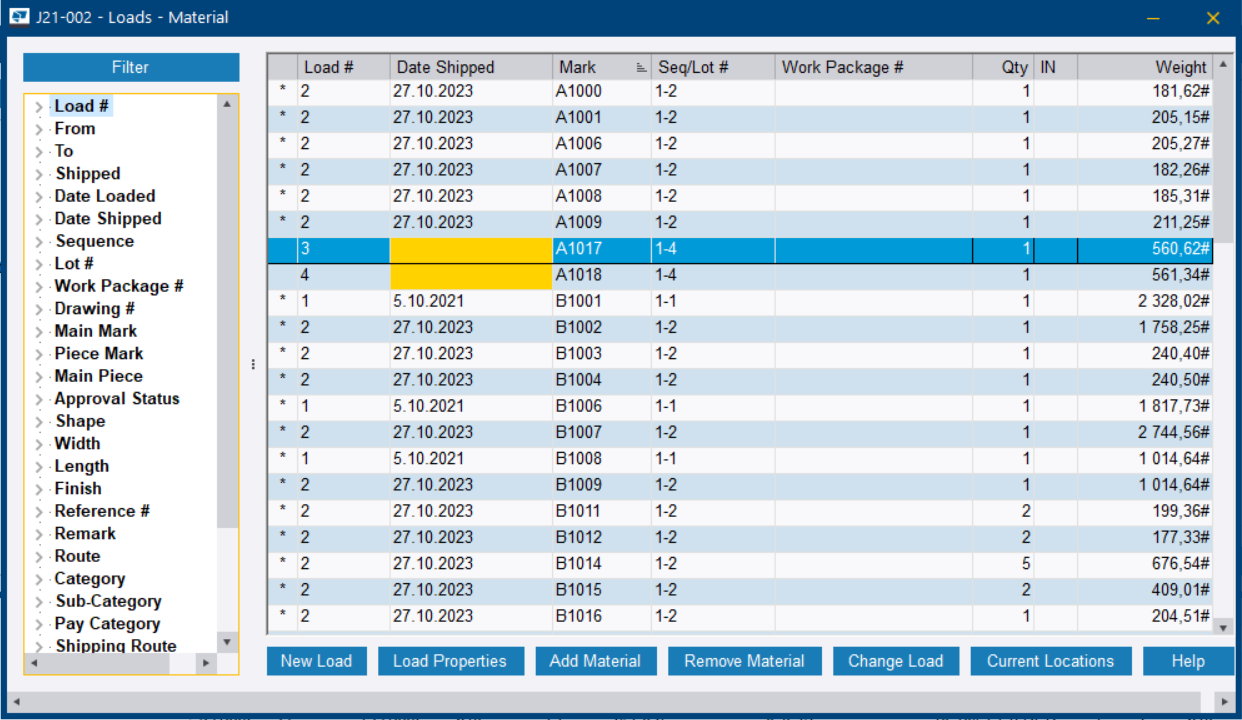Click the up arrow of the grid scrollbar
The image size is (1242, 720).
pos(1221,64)
